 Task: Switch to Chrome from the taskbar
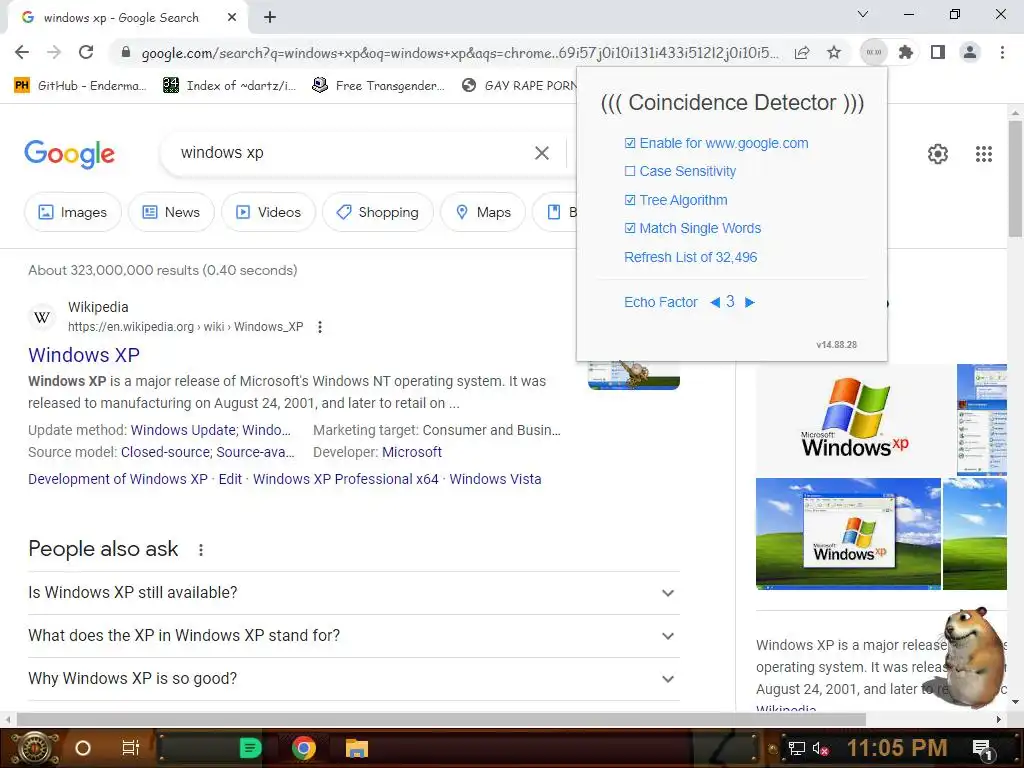pyautogui.click(x=304, y=748)
